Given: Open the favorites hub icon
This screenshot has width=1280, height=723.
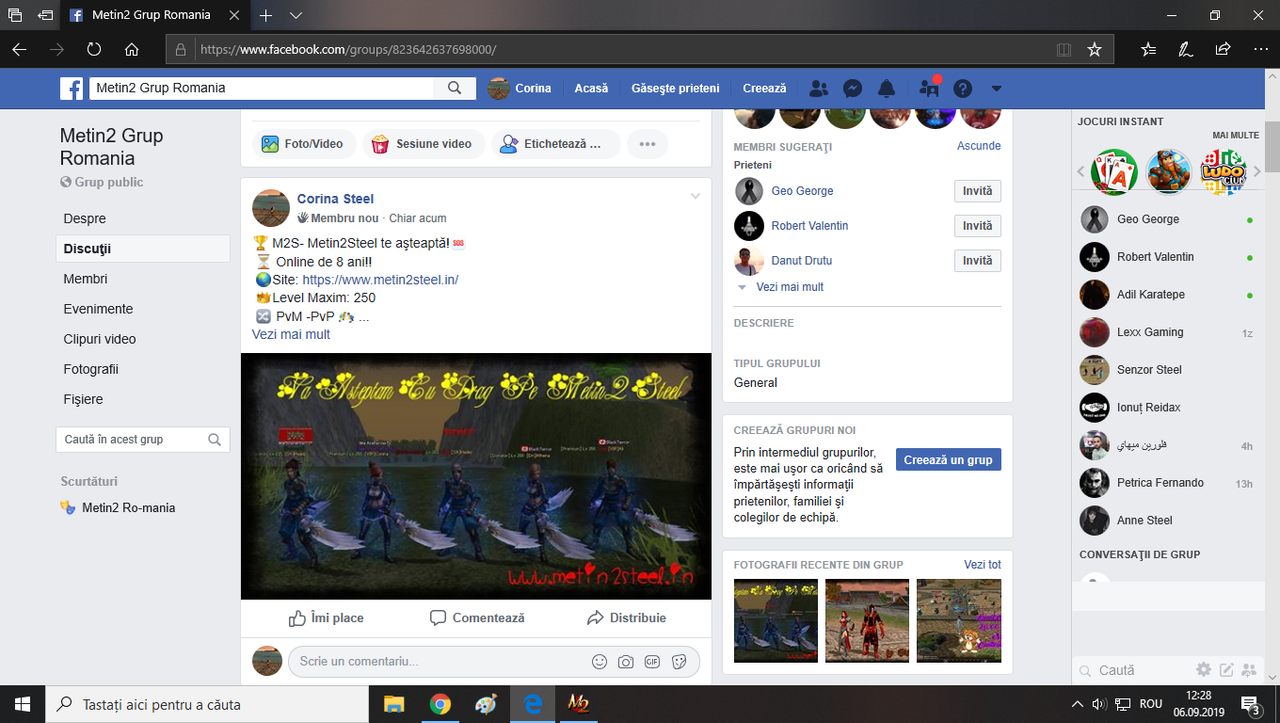Looking at the screenshot, I should pos(1148,49).
